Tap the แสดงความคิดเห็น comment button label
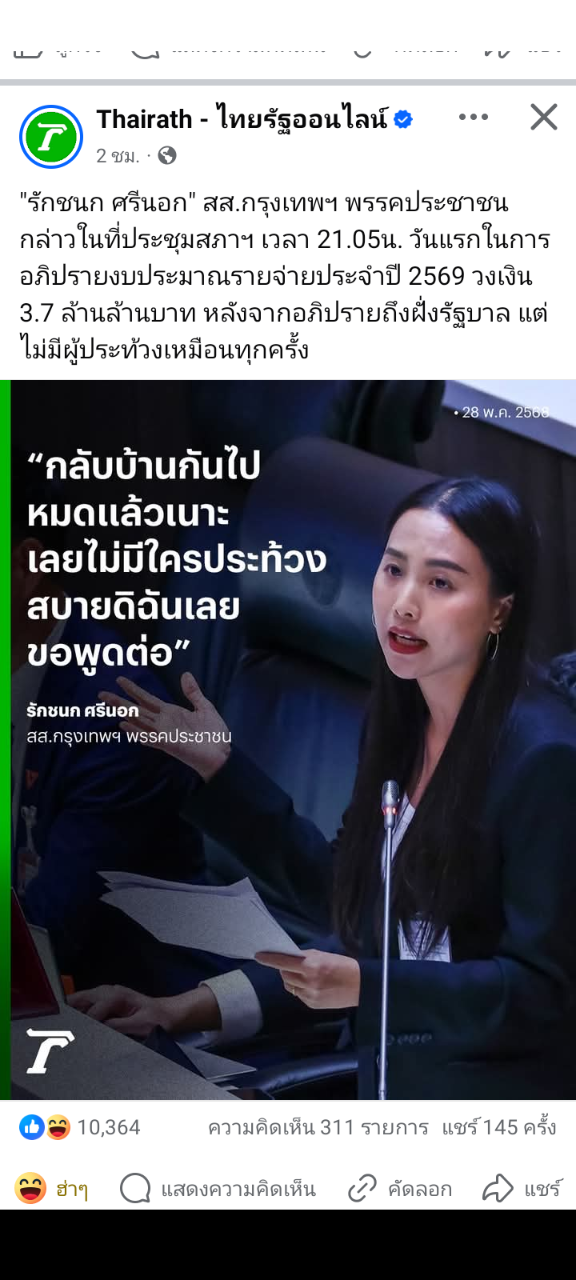576x1280 pixels. pos(238,1189)
